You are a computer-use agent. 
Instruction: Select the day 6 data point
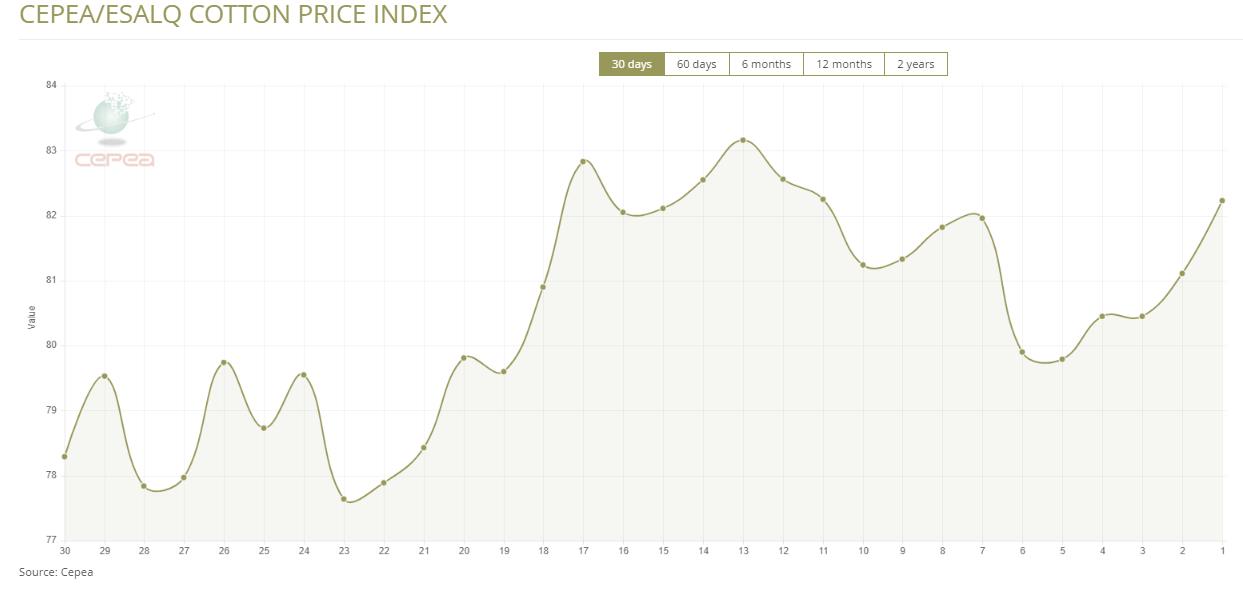(1022, 352)
